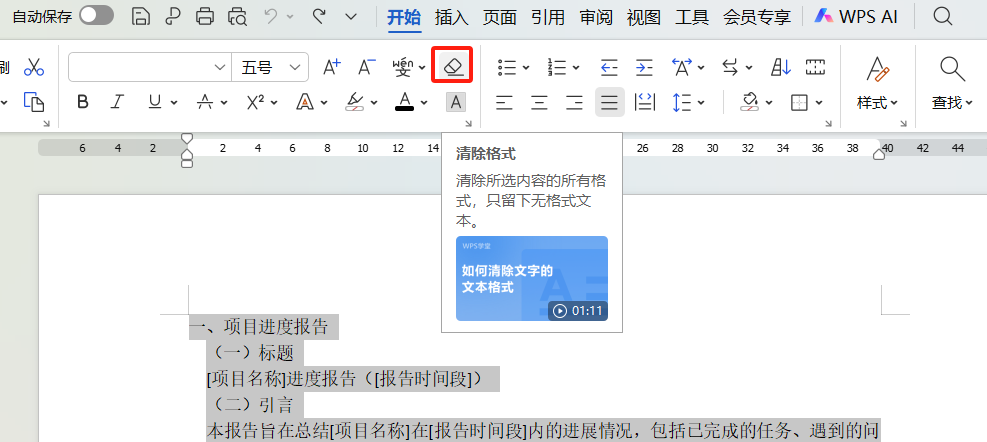Toggle character shading gray A button
Viewport: 987px width, 442px height.
tap(456, 101)
